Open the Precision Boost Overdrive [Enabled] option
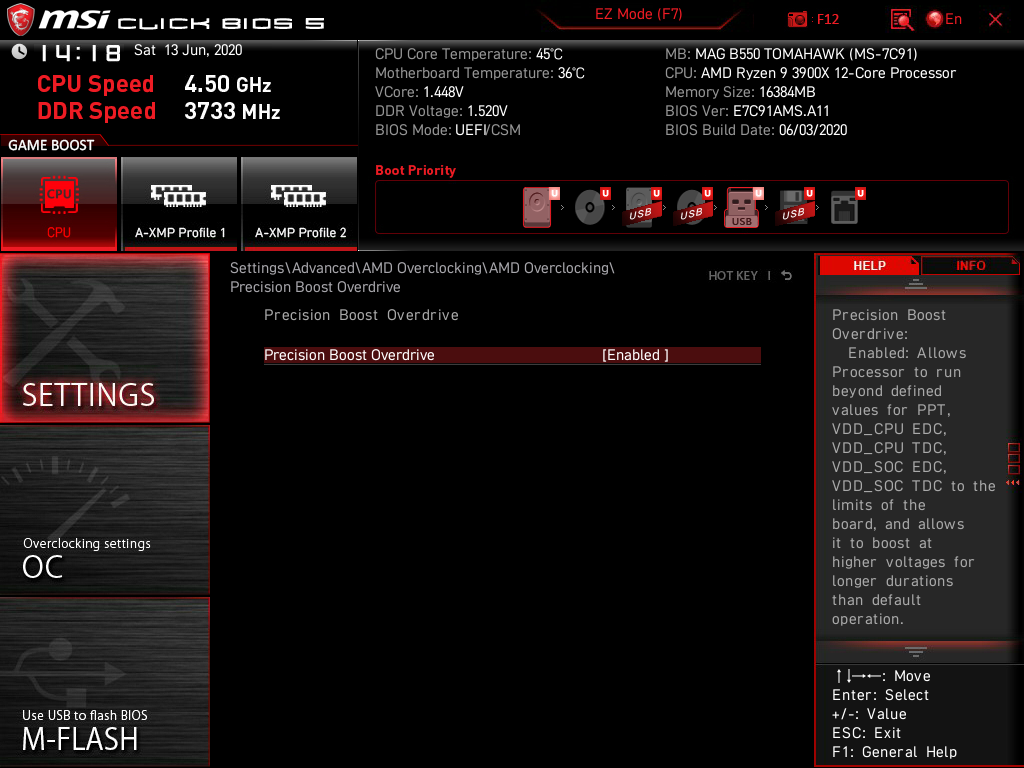The height and width of the screenshot is (768, 1024). (x=512, y=355)
